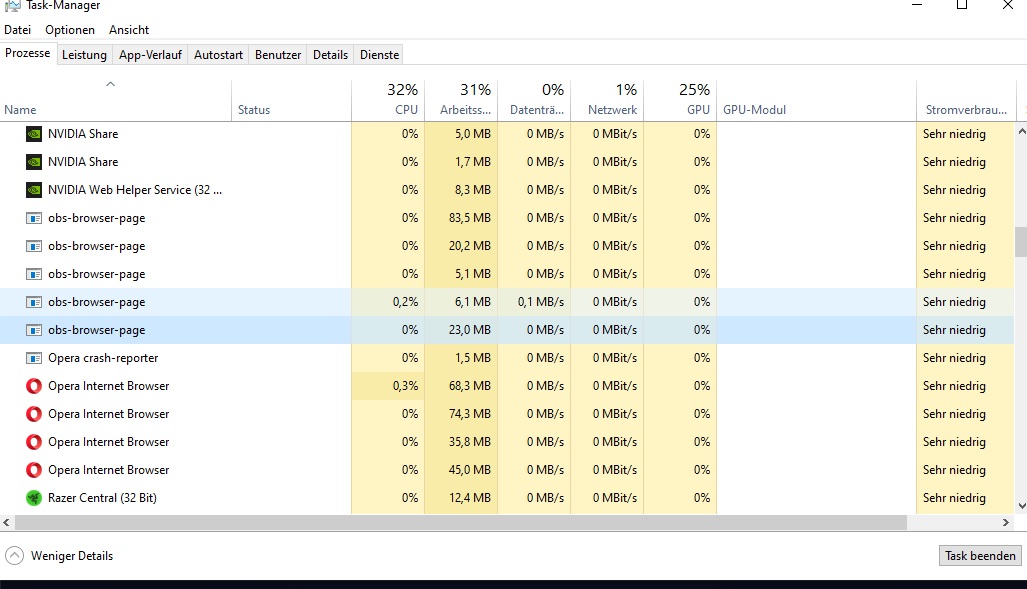This screenshot has width=1027, height=589.
Task: Collapse view with Weniger Details
Action: click(x=60, y=556)
